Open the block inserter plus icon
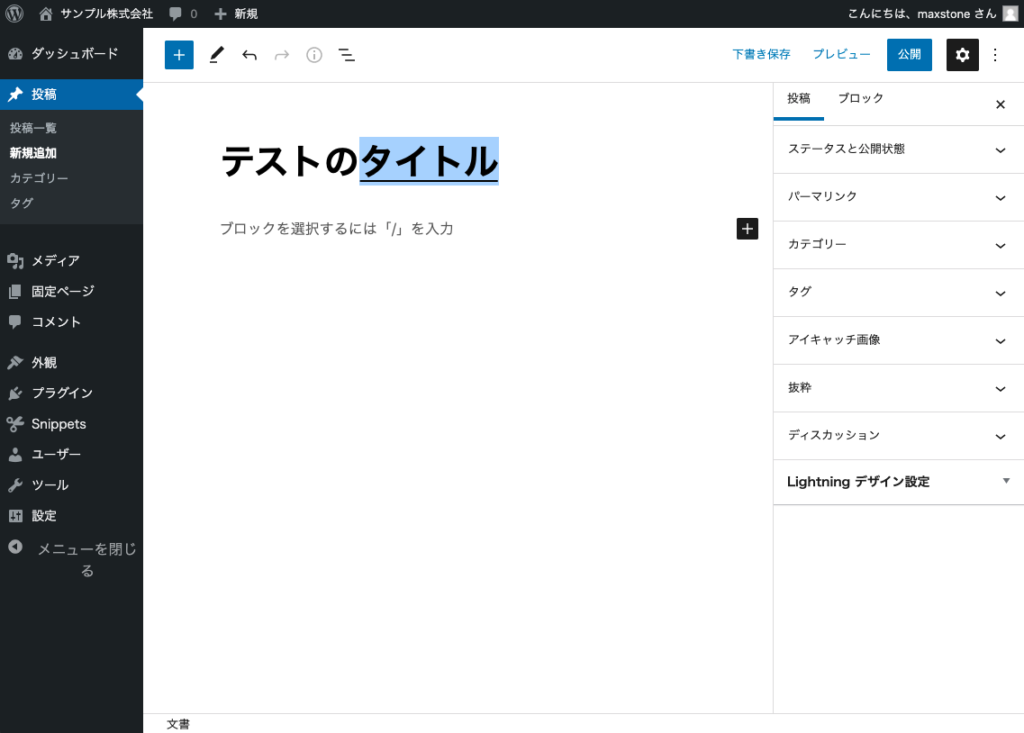This screenshot has height=733, width=1024. pyautogui.click(x=179, y=55)
